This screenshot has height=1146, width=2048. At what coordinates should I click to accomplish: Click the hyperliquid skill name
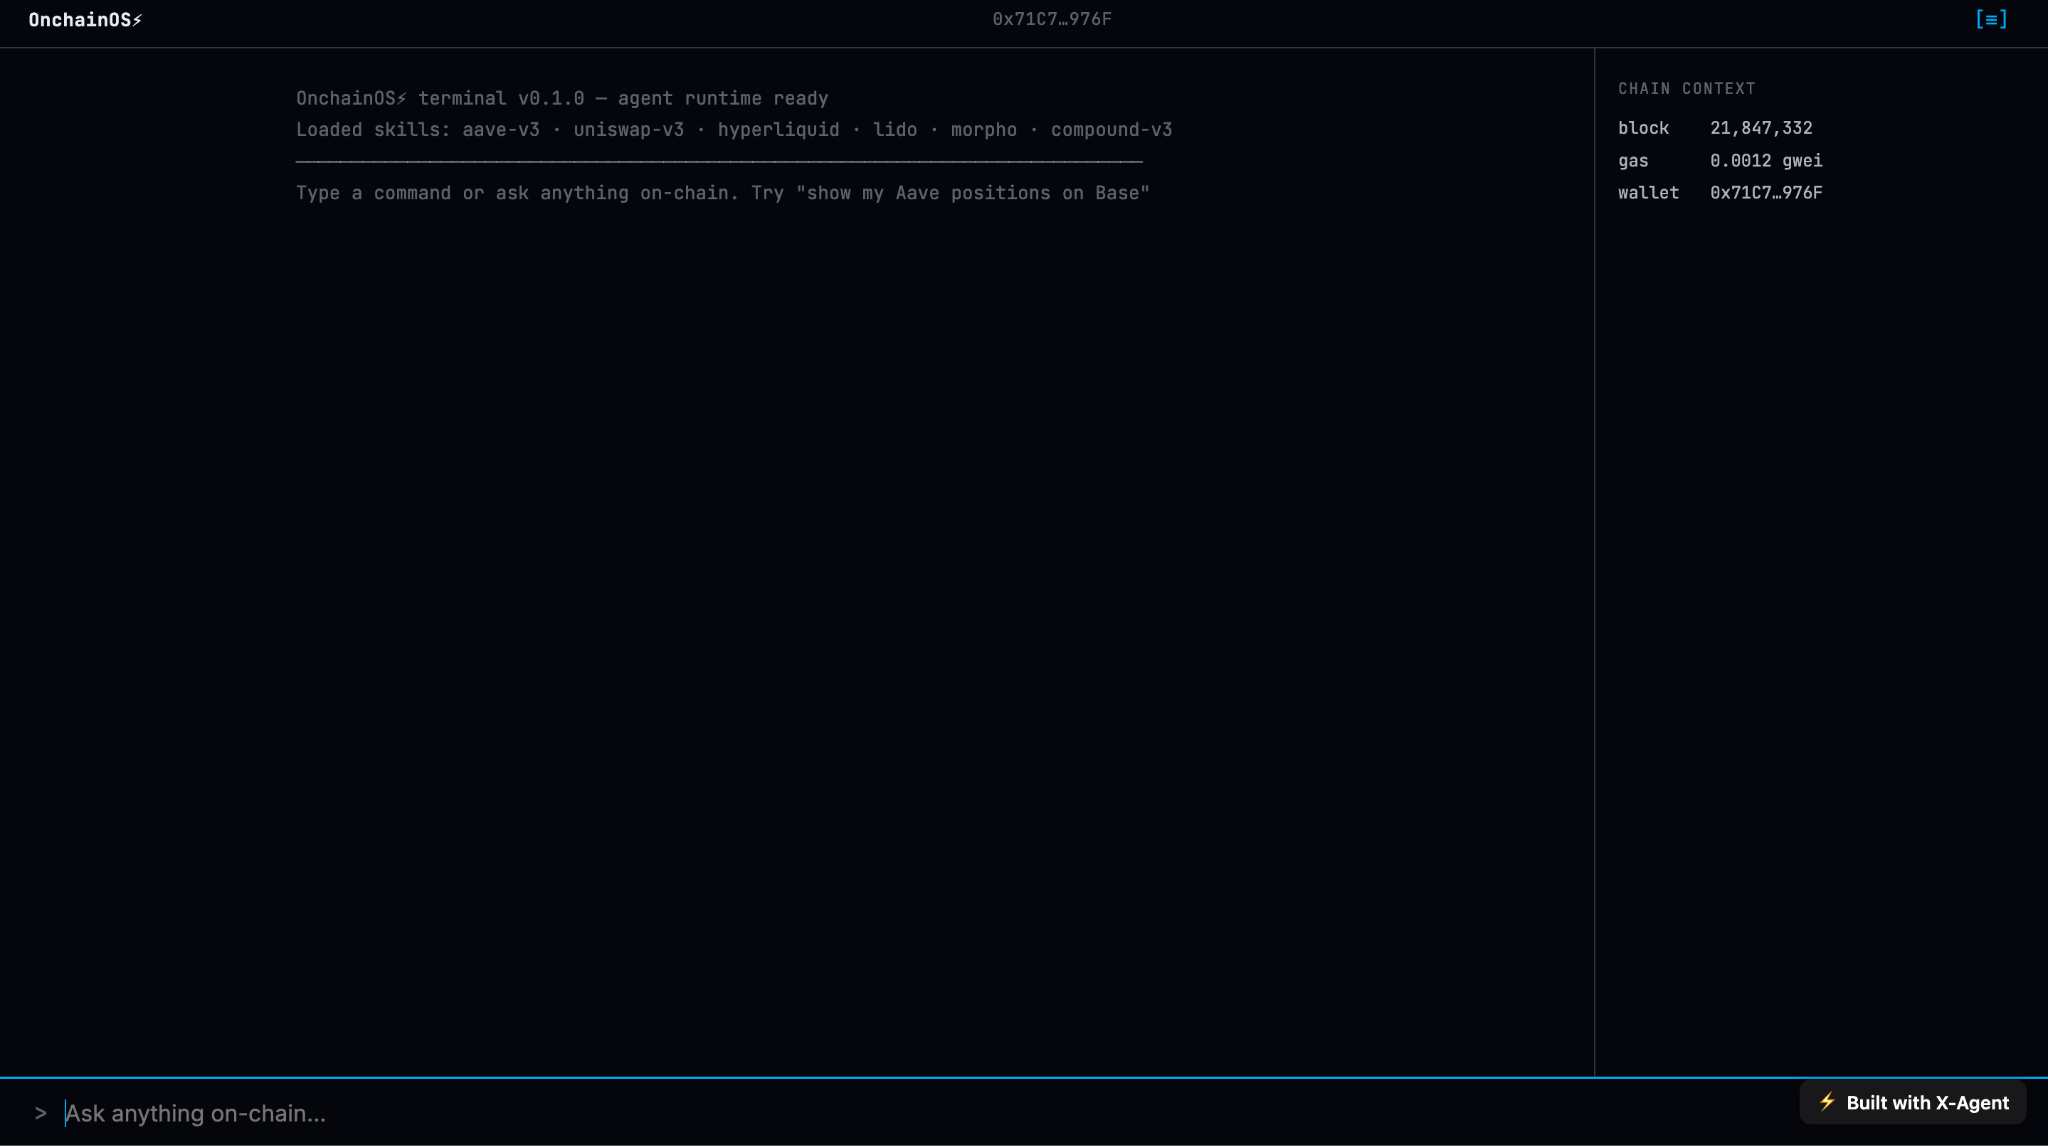(778, 129)
